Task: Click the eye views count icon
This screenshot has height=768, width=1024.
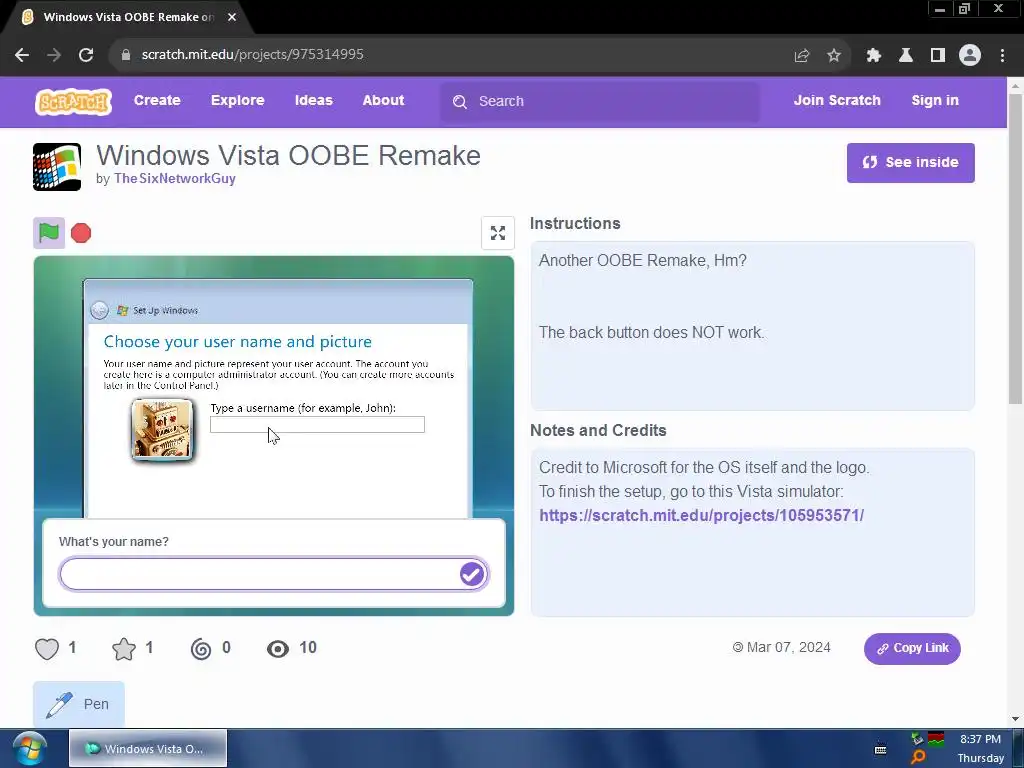Action: coord(278,648)
